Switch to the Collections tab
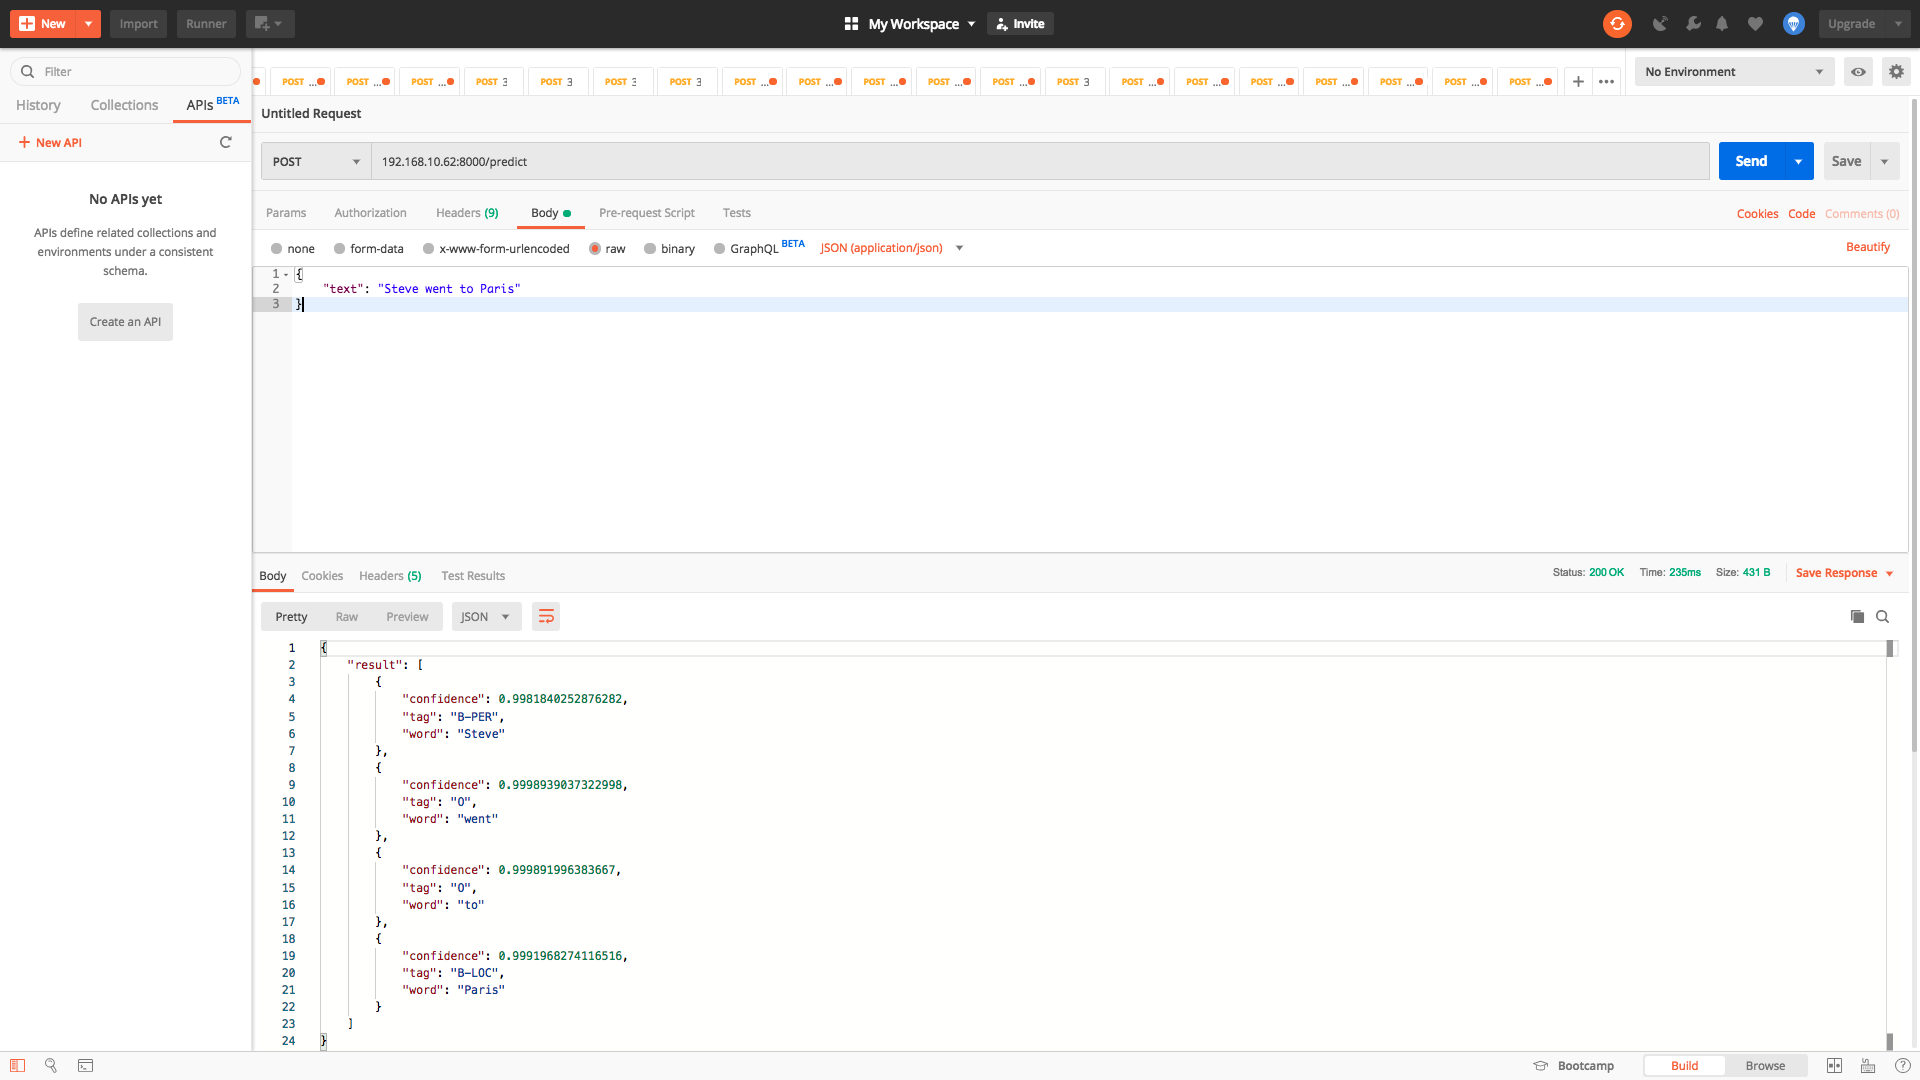 click(x=124, y=105)
